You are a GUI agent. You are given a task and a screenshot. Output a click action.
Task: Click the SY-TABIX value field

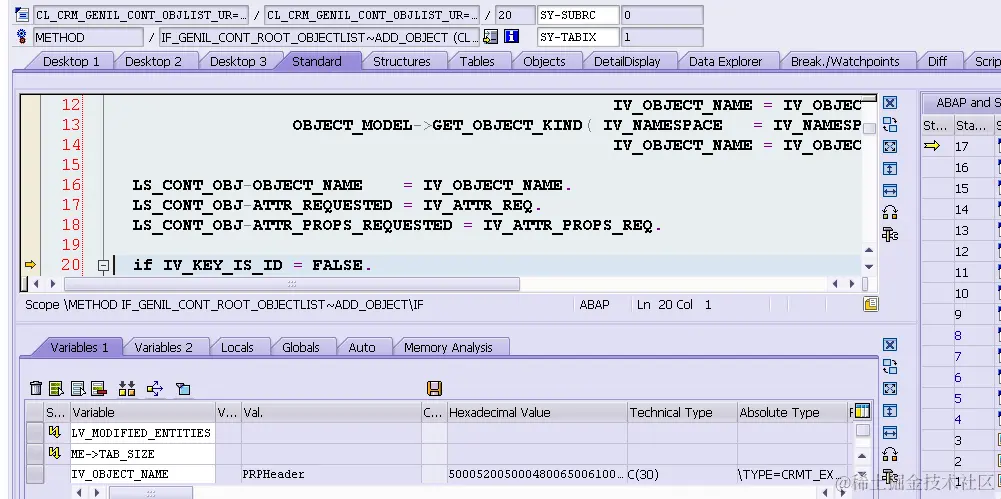click(x=662, y=37)
